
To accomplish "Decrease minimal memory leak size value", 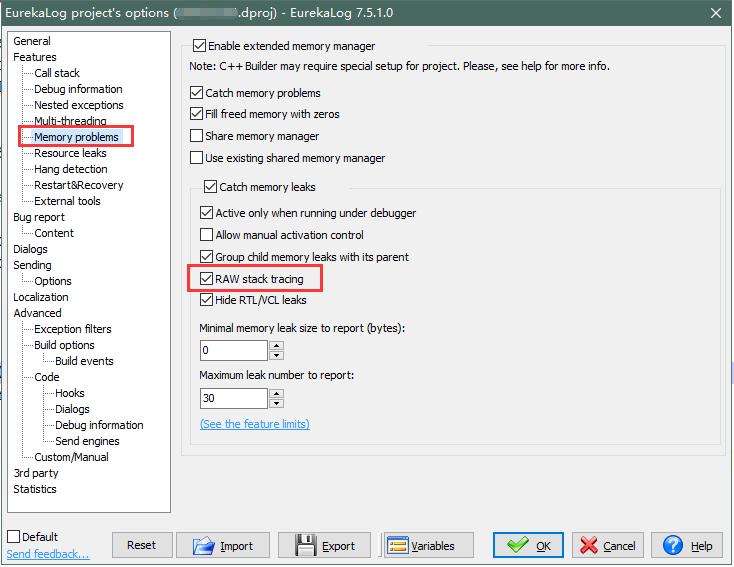I will (x=277, y=355).
